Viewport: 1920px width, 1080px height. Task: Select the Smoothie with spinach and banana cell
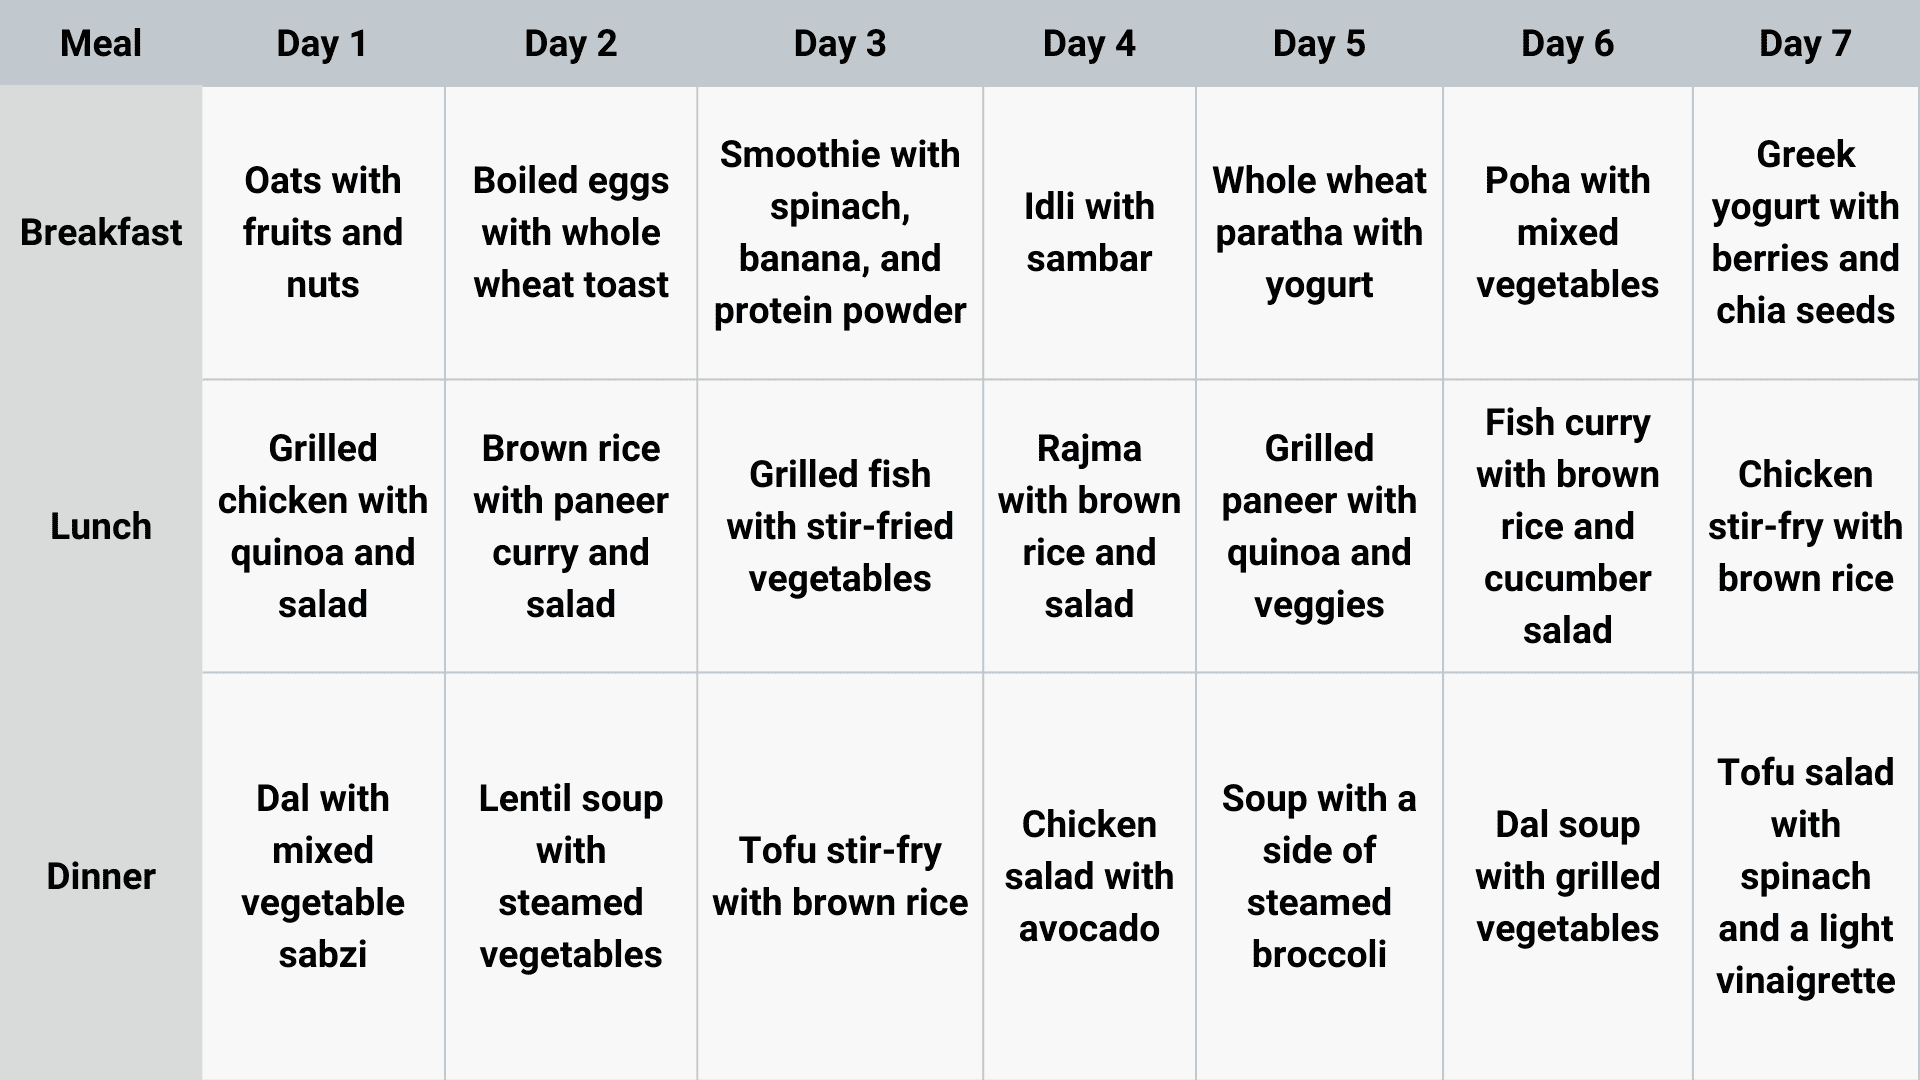840,232
